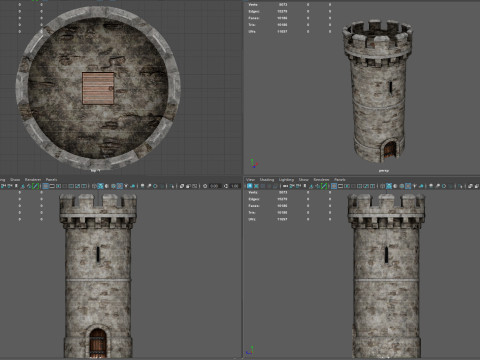Screen dimensions: 480x360
Task: Open Panels menu in front-view panel
Action: [x=51, y=180]
